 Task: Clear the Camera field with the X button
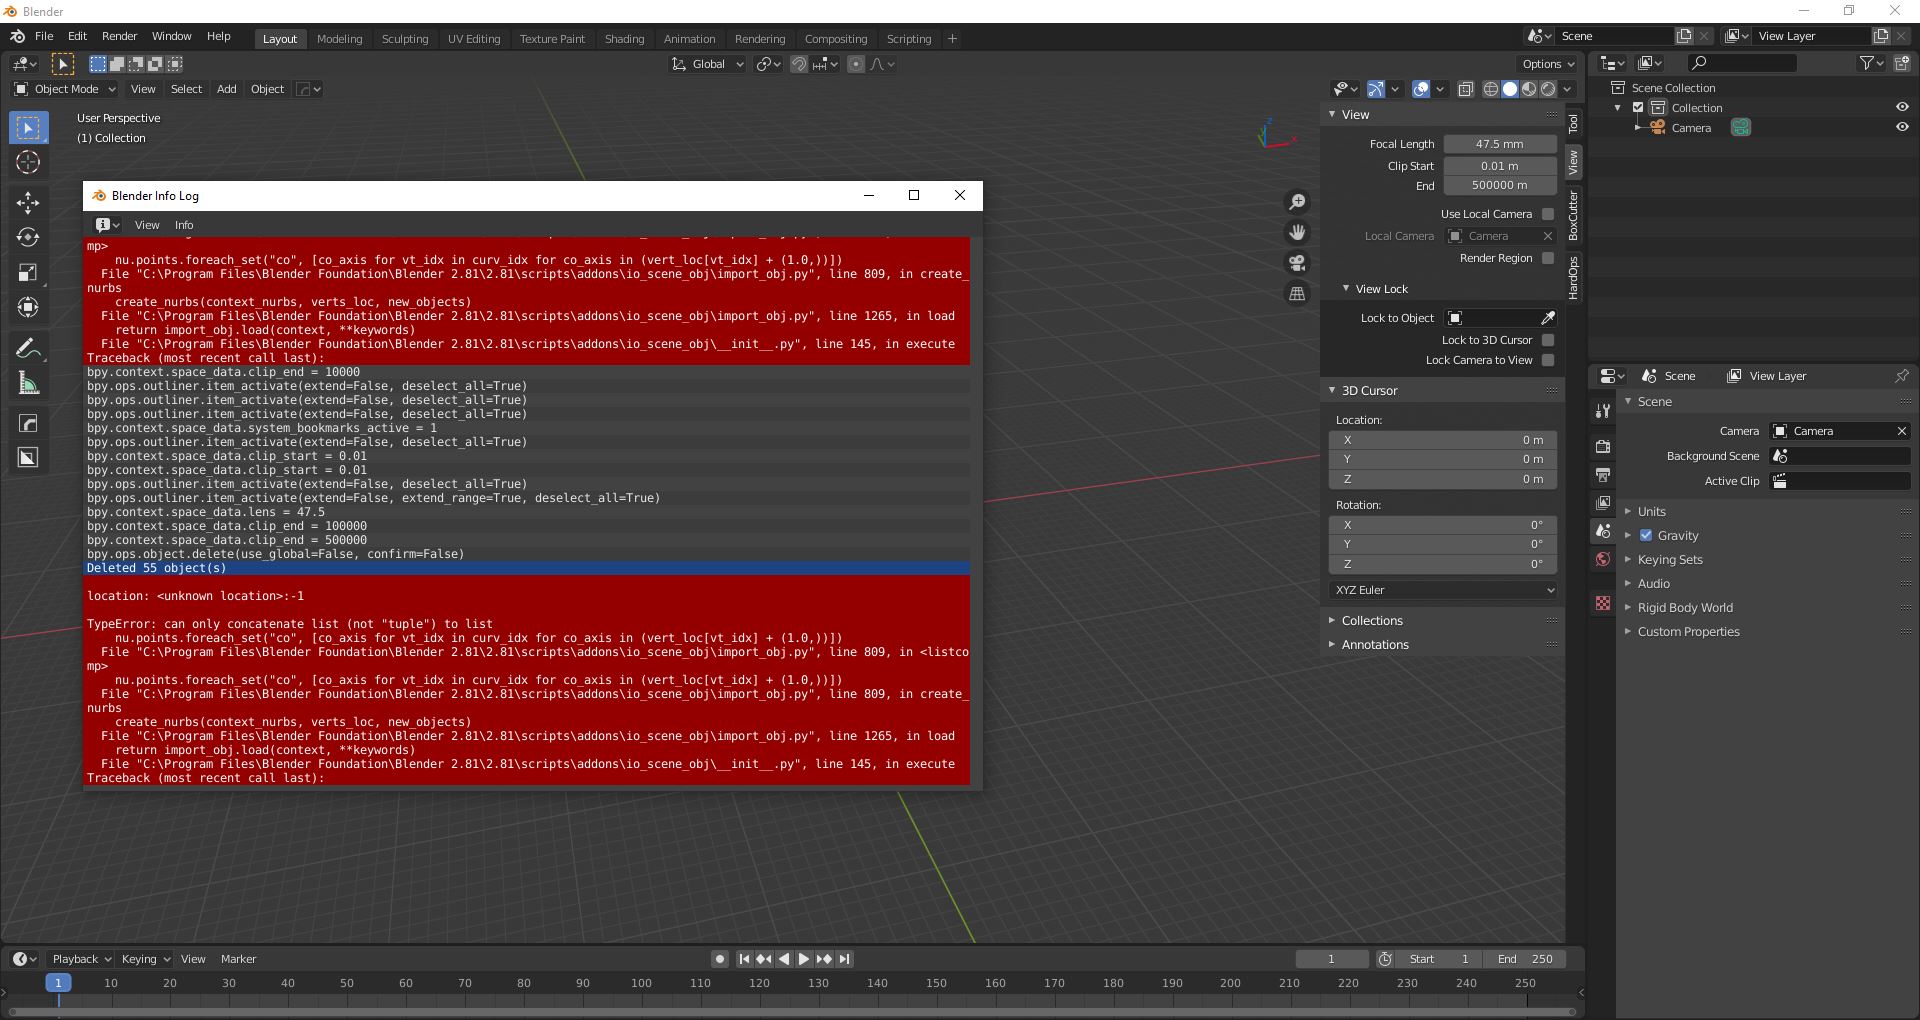pyautogui.click(x=1902, y=431)
